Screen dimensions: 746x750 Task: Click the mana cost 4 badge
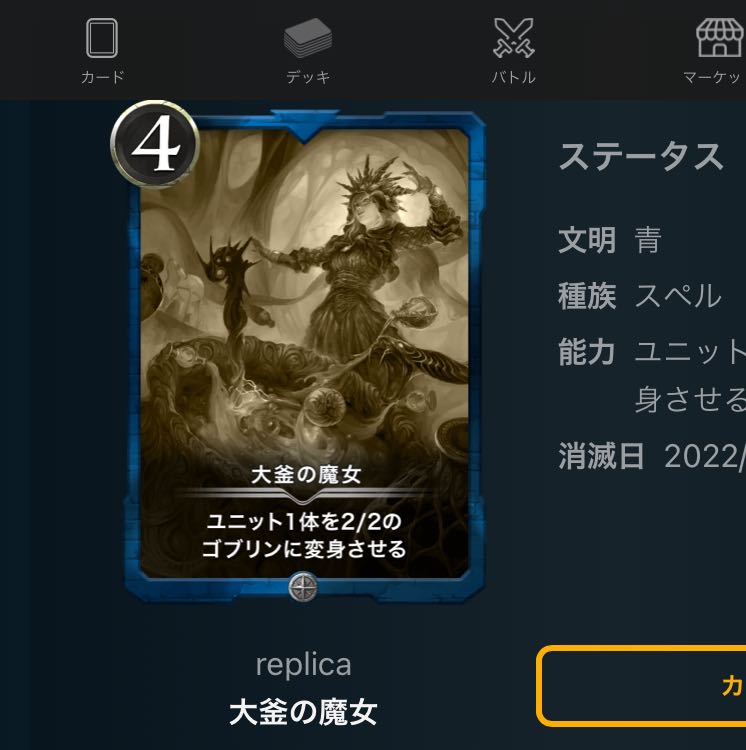154,143
